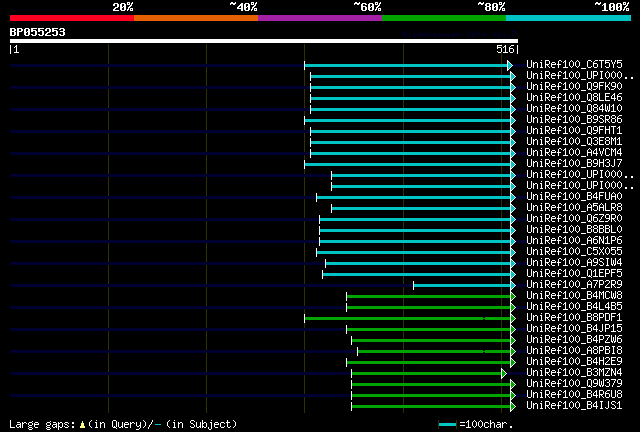Click the cyan alignment bar for UniRef100_B9H3J7
The image size is (640, 432).
[x=407, y=164]
